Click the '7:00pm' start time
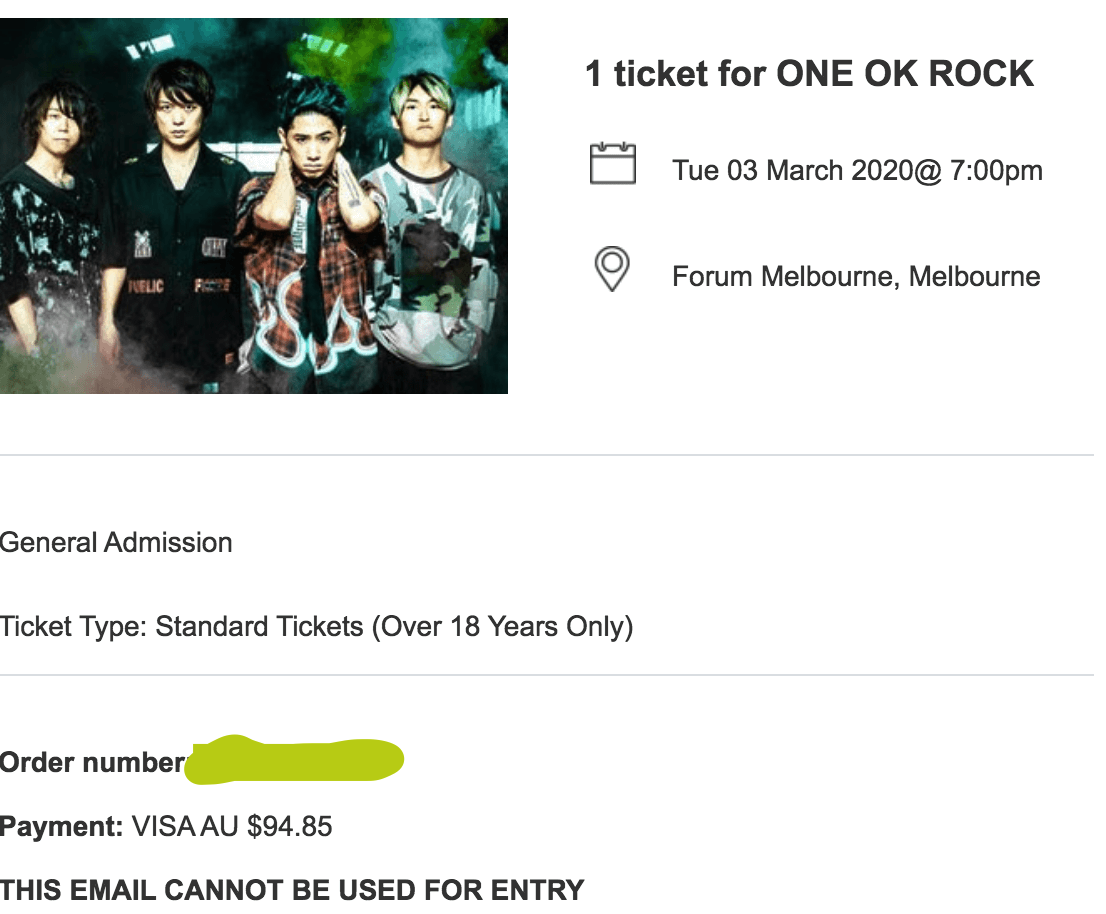 click(996, 170)
